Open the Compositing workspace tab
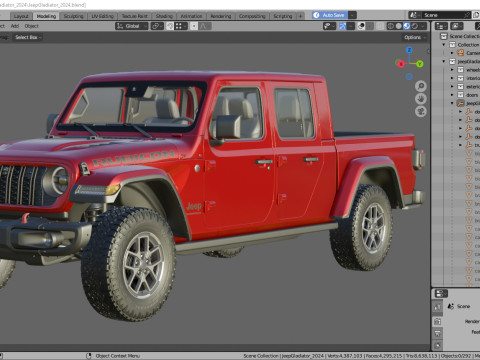The width and height of the screenshot is (480, 360). pos(252,16)
